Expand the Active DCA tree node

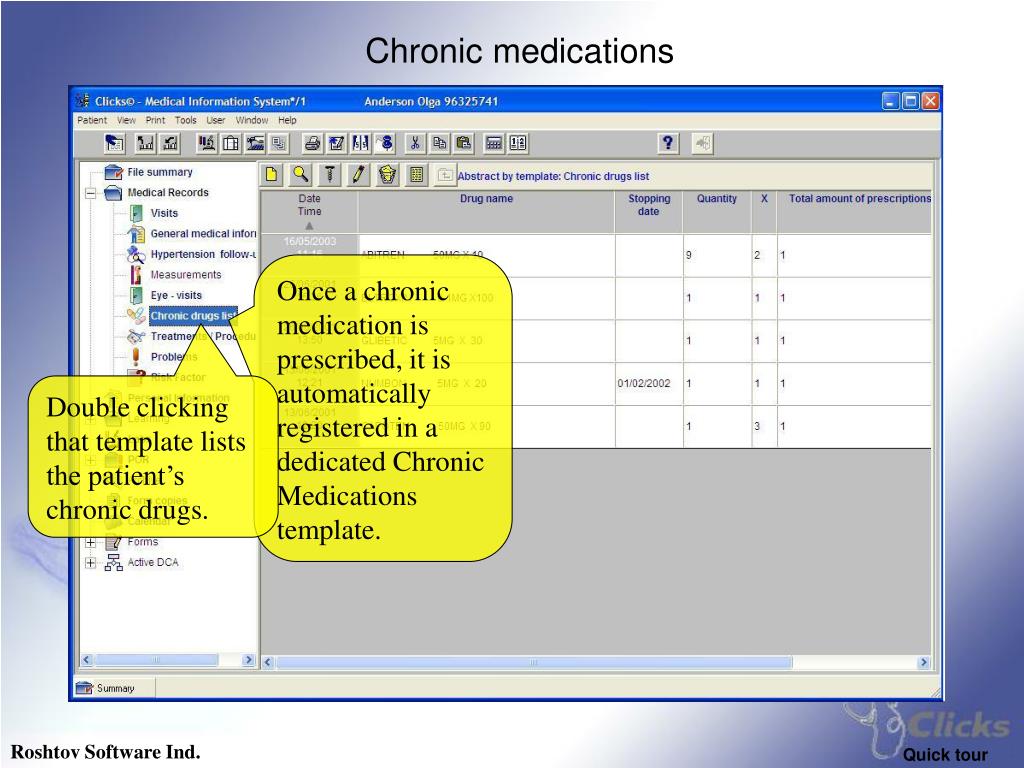point(90,563)
